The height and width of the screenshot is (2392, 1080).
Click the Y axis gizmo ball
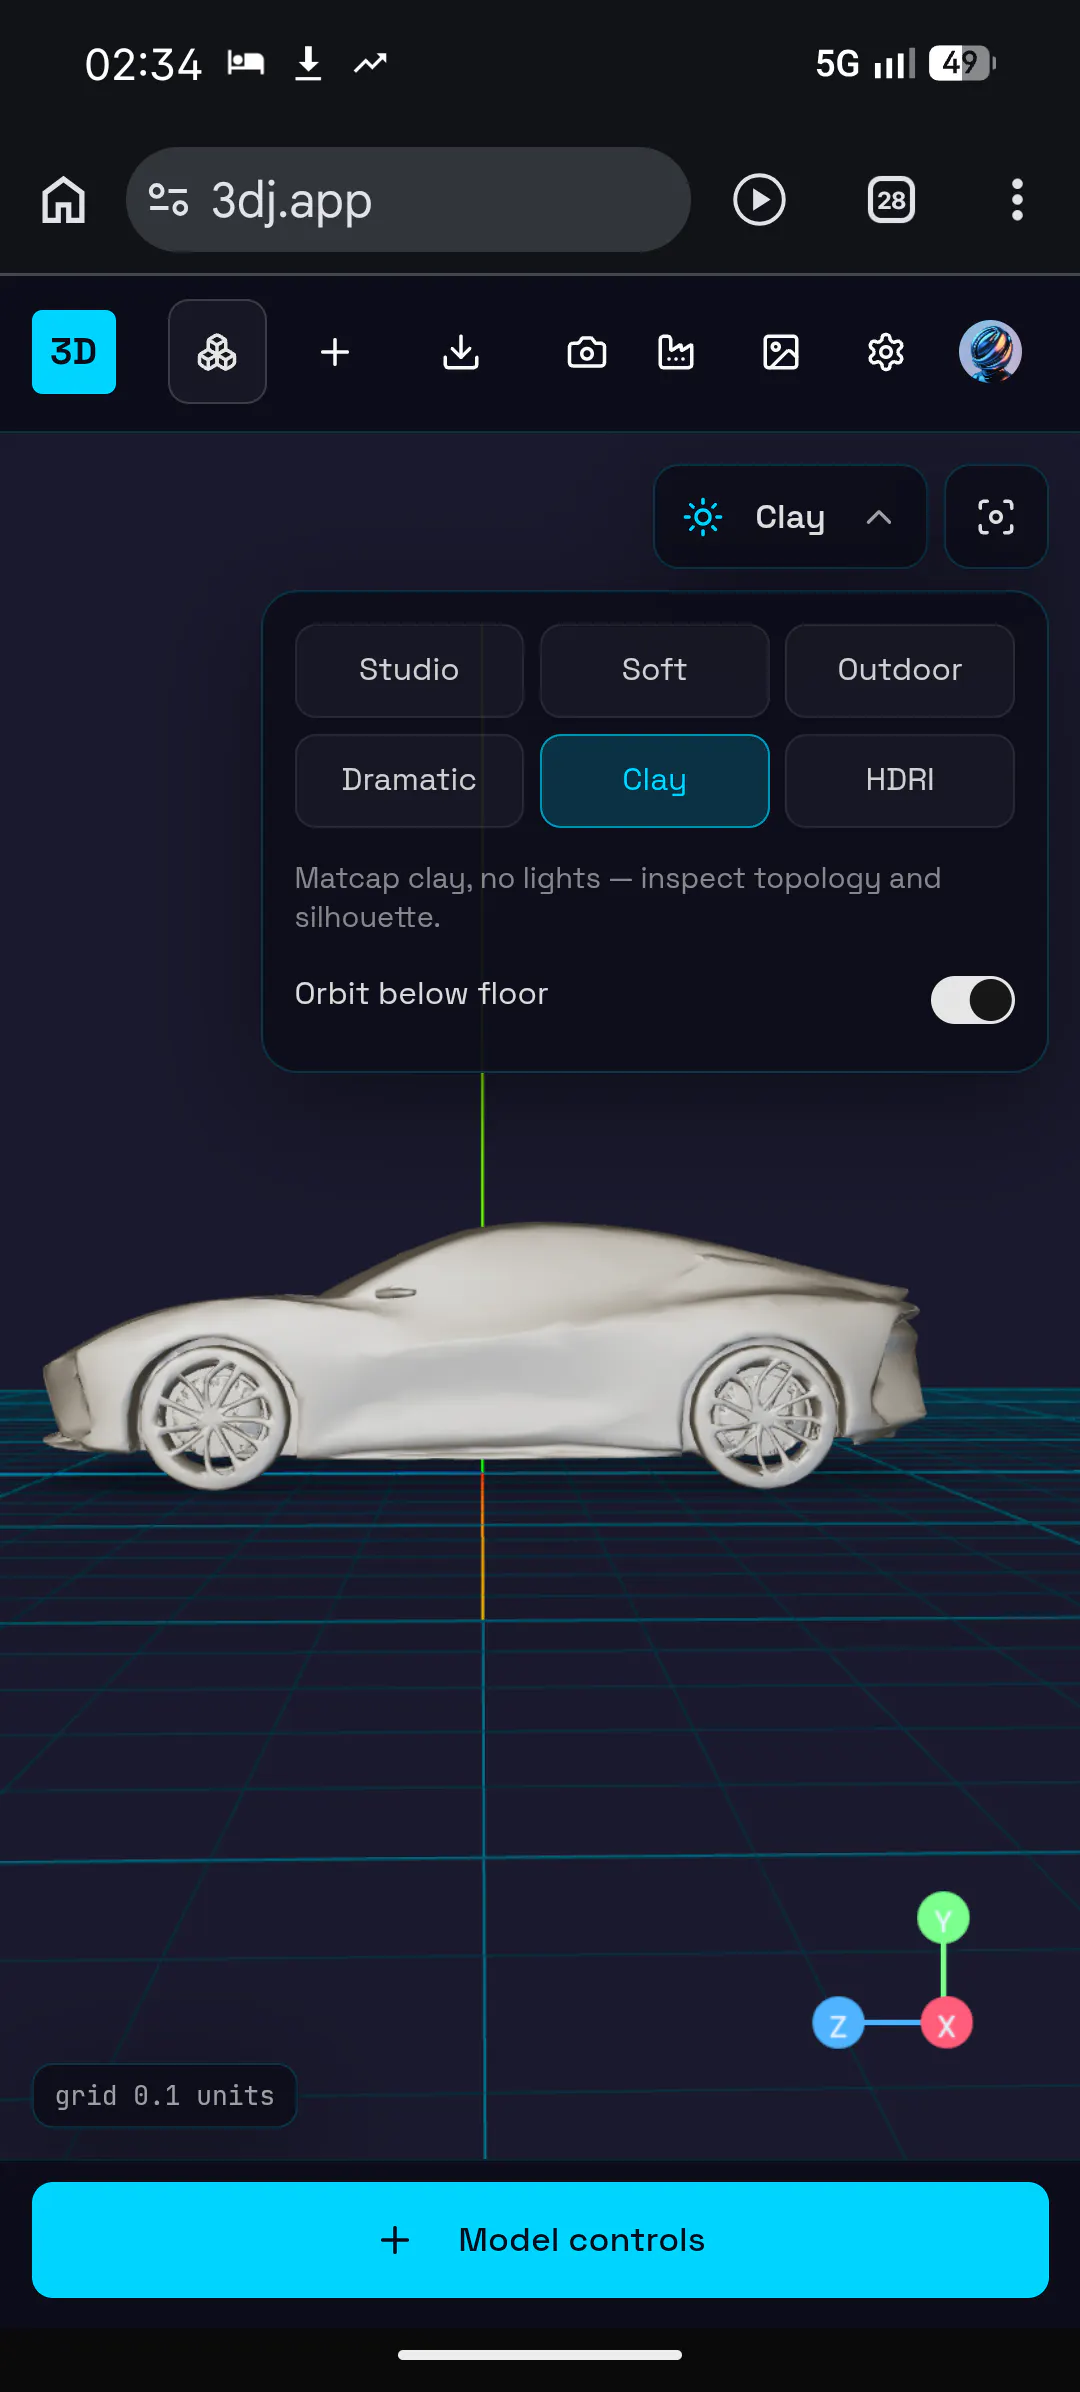(943, 1918)
